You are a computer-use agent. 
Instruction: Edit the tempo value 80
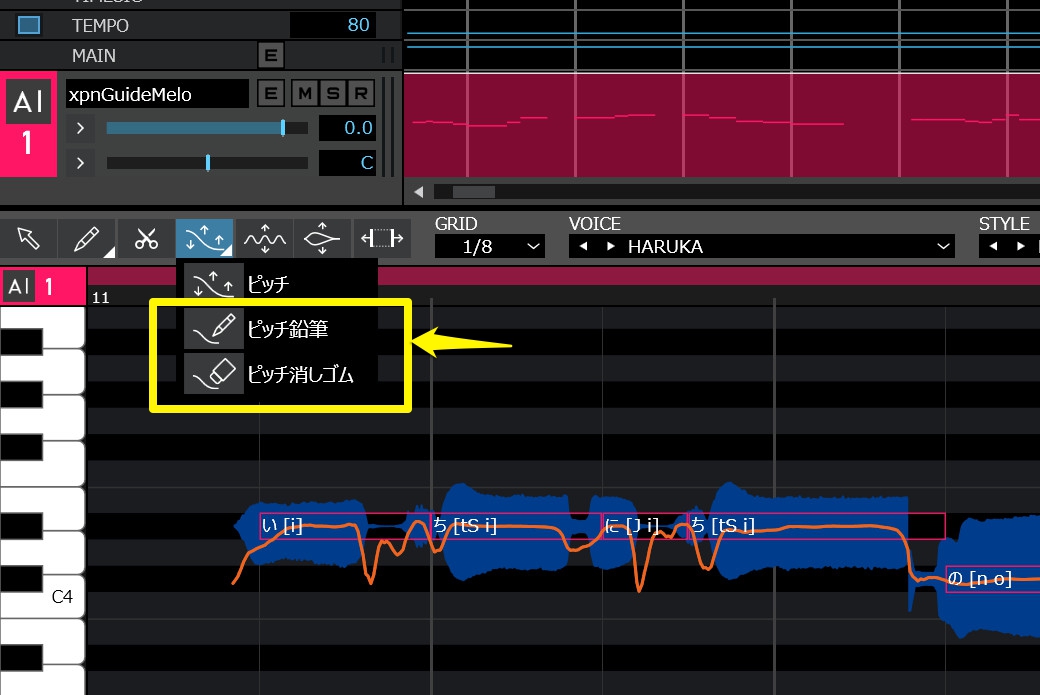click(332, 25)
